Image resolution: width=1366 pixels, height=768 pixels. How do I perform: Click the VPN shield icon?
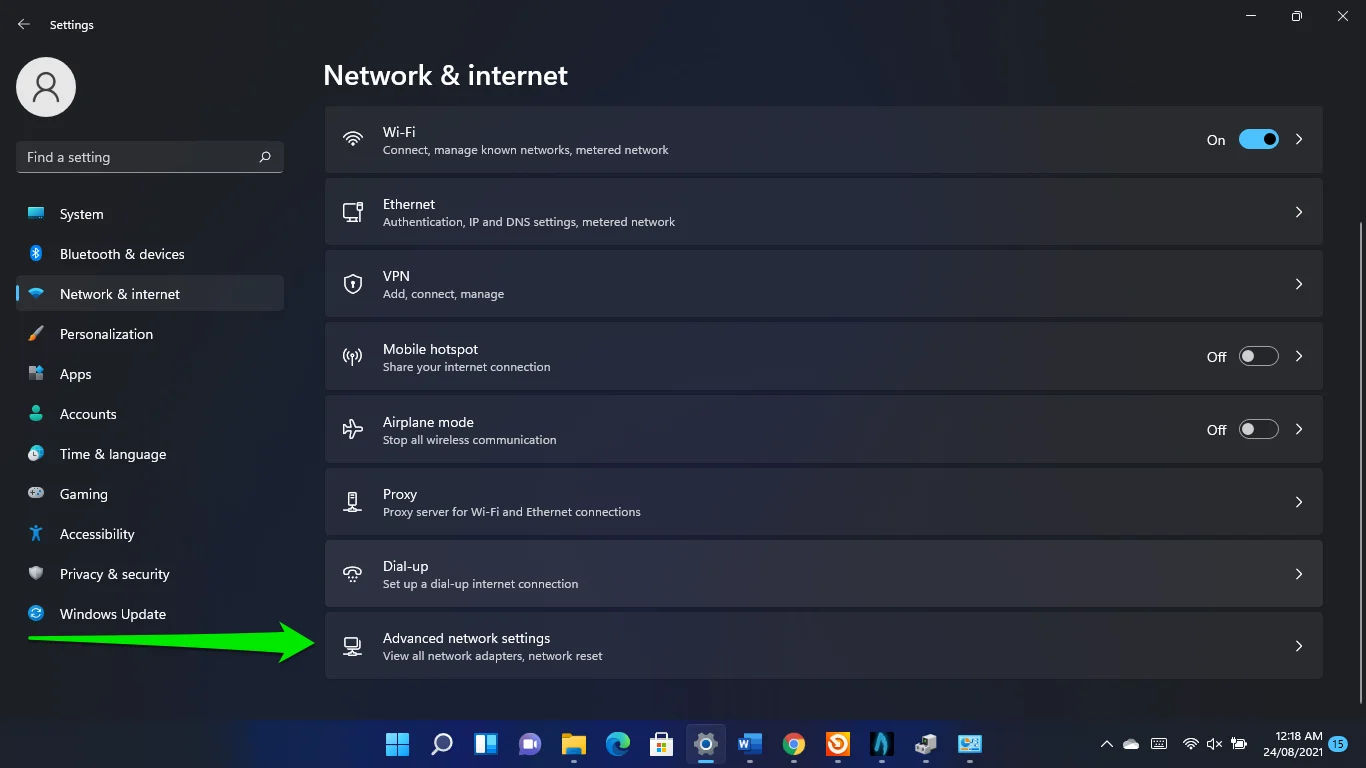[353, 284]
